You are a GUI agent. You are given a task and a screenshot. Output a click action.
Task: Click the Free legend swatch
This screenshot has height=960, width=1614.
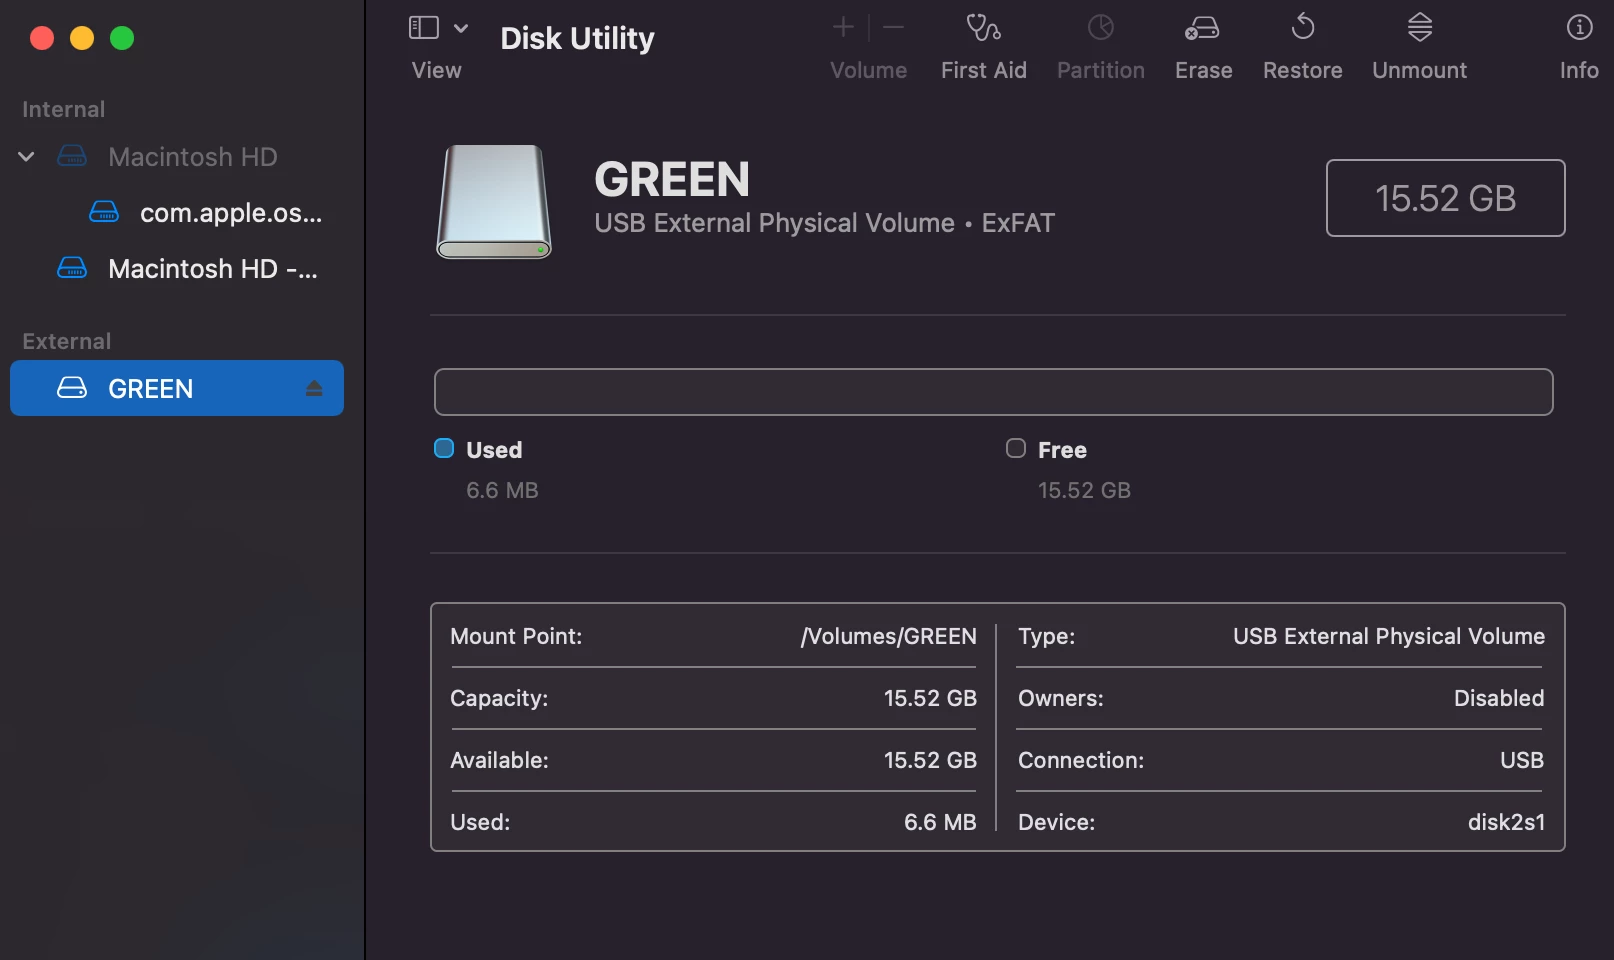tap(1016, 448)
